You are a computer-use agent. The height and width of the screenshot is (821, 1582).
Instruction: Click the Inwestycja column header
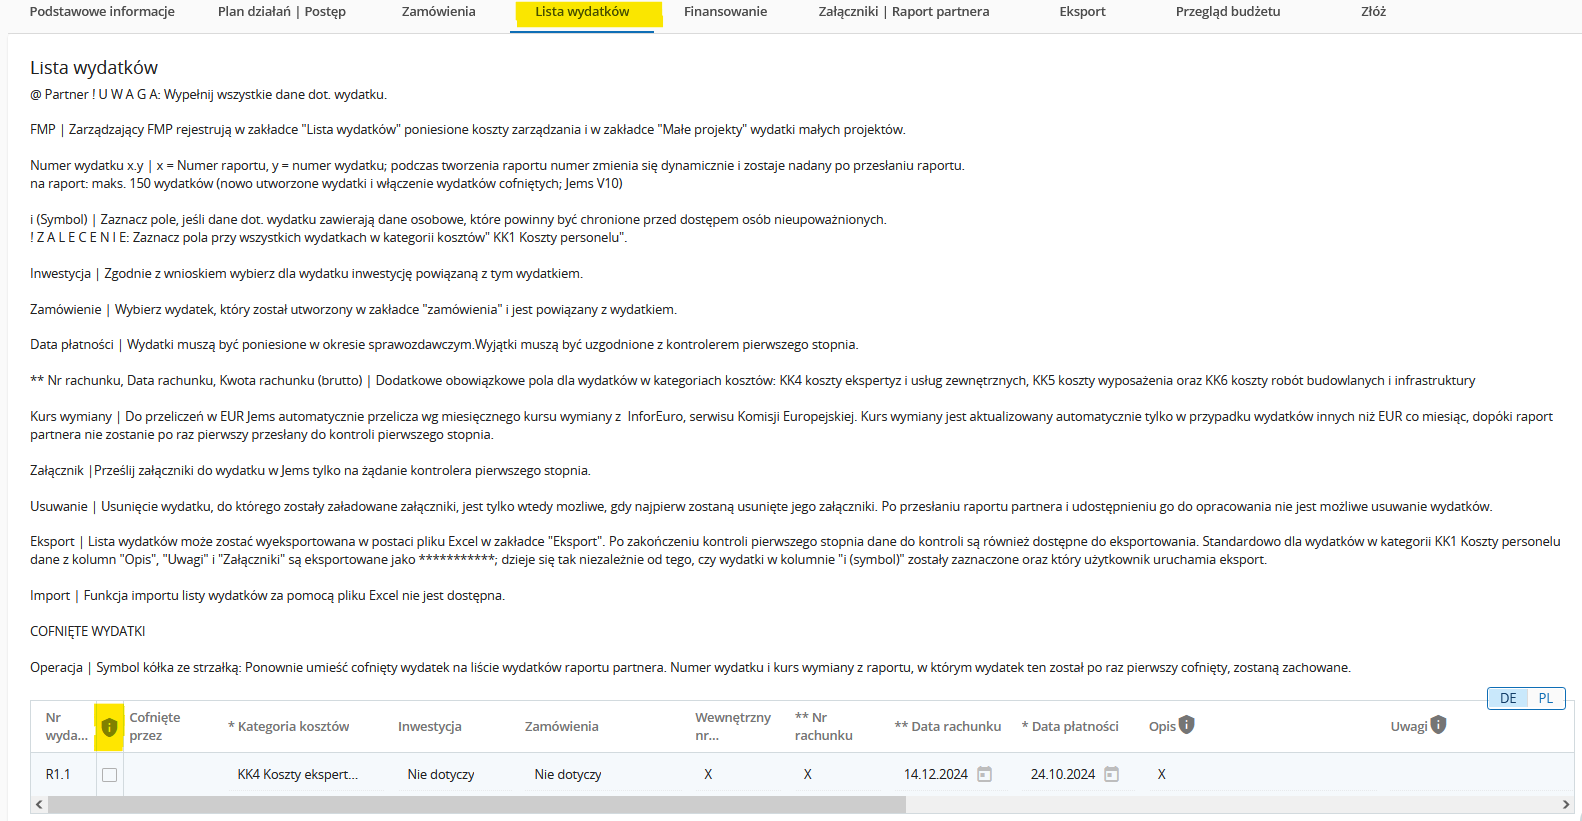tap(430, 726)
